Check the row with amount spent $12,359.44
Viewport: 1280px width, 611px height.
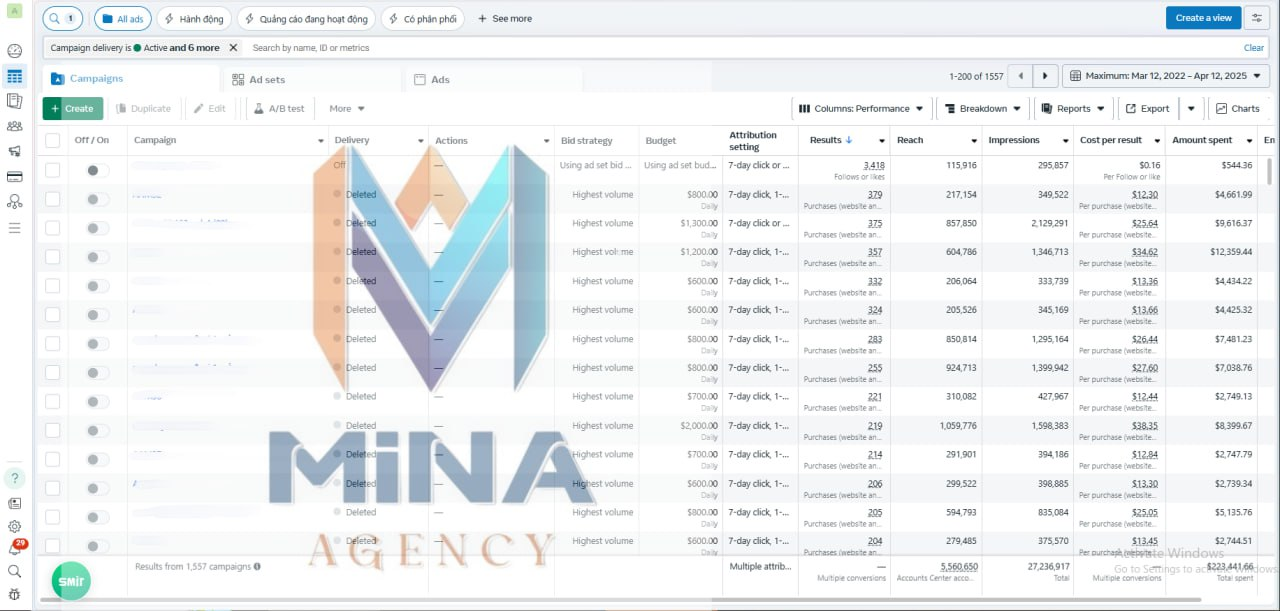tap(52, 257)
